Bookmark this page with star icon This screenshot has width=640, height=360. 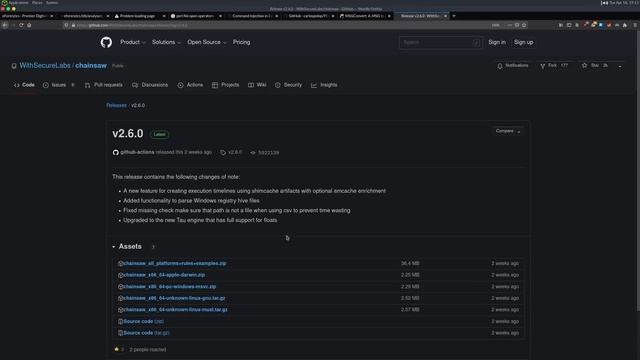pyautogui.click(x=524, y=25)
